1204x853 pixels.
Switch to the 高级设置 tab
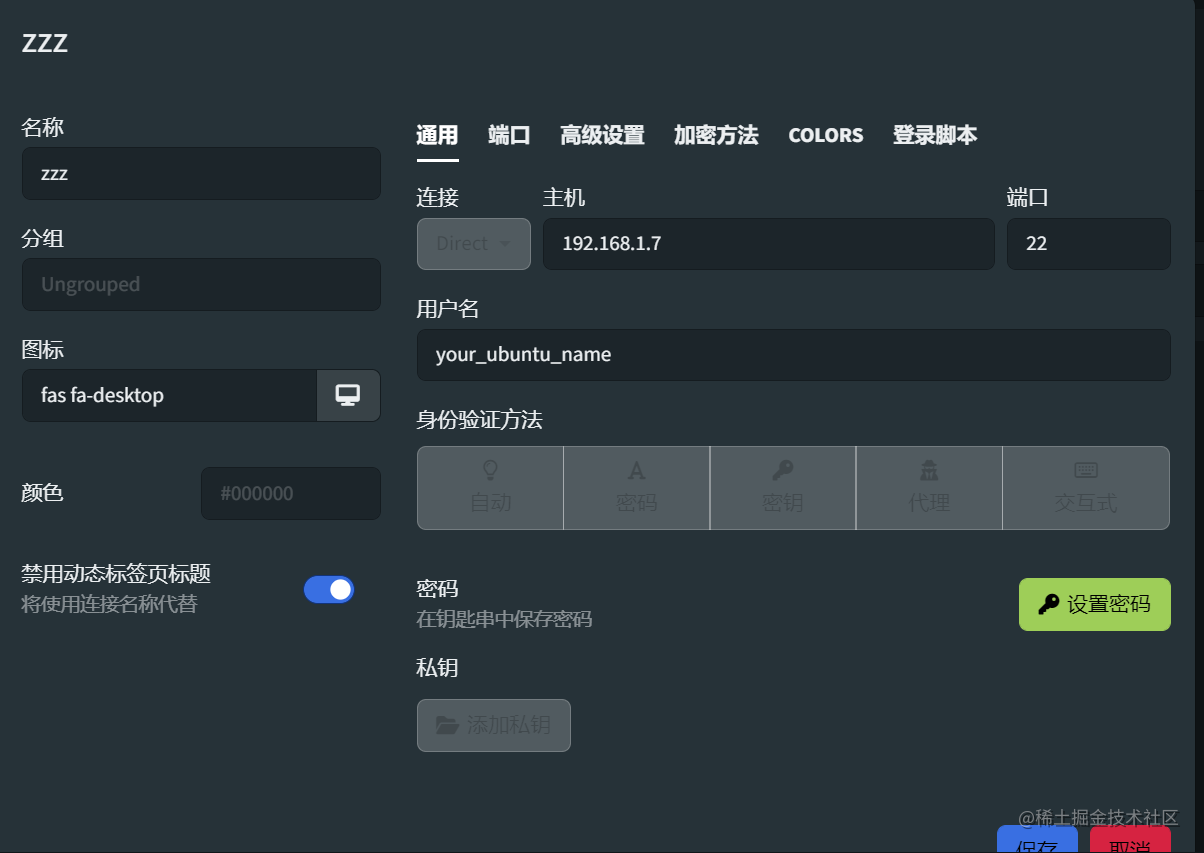[x=603, y=134]
